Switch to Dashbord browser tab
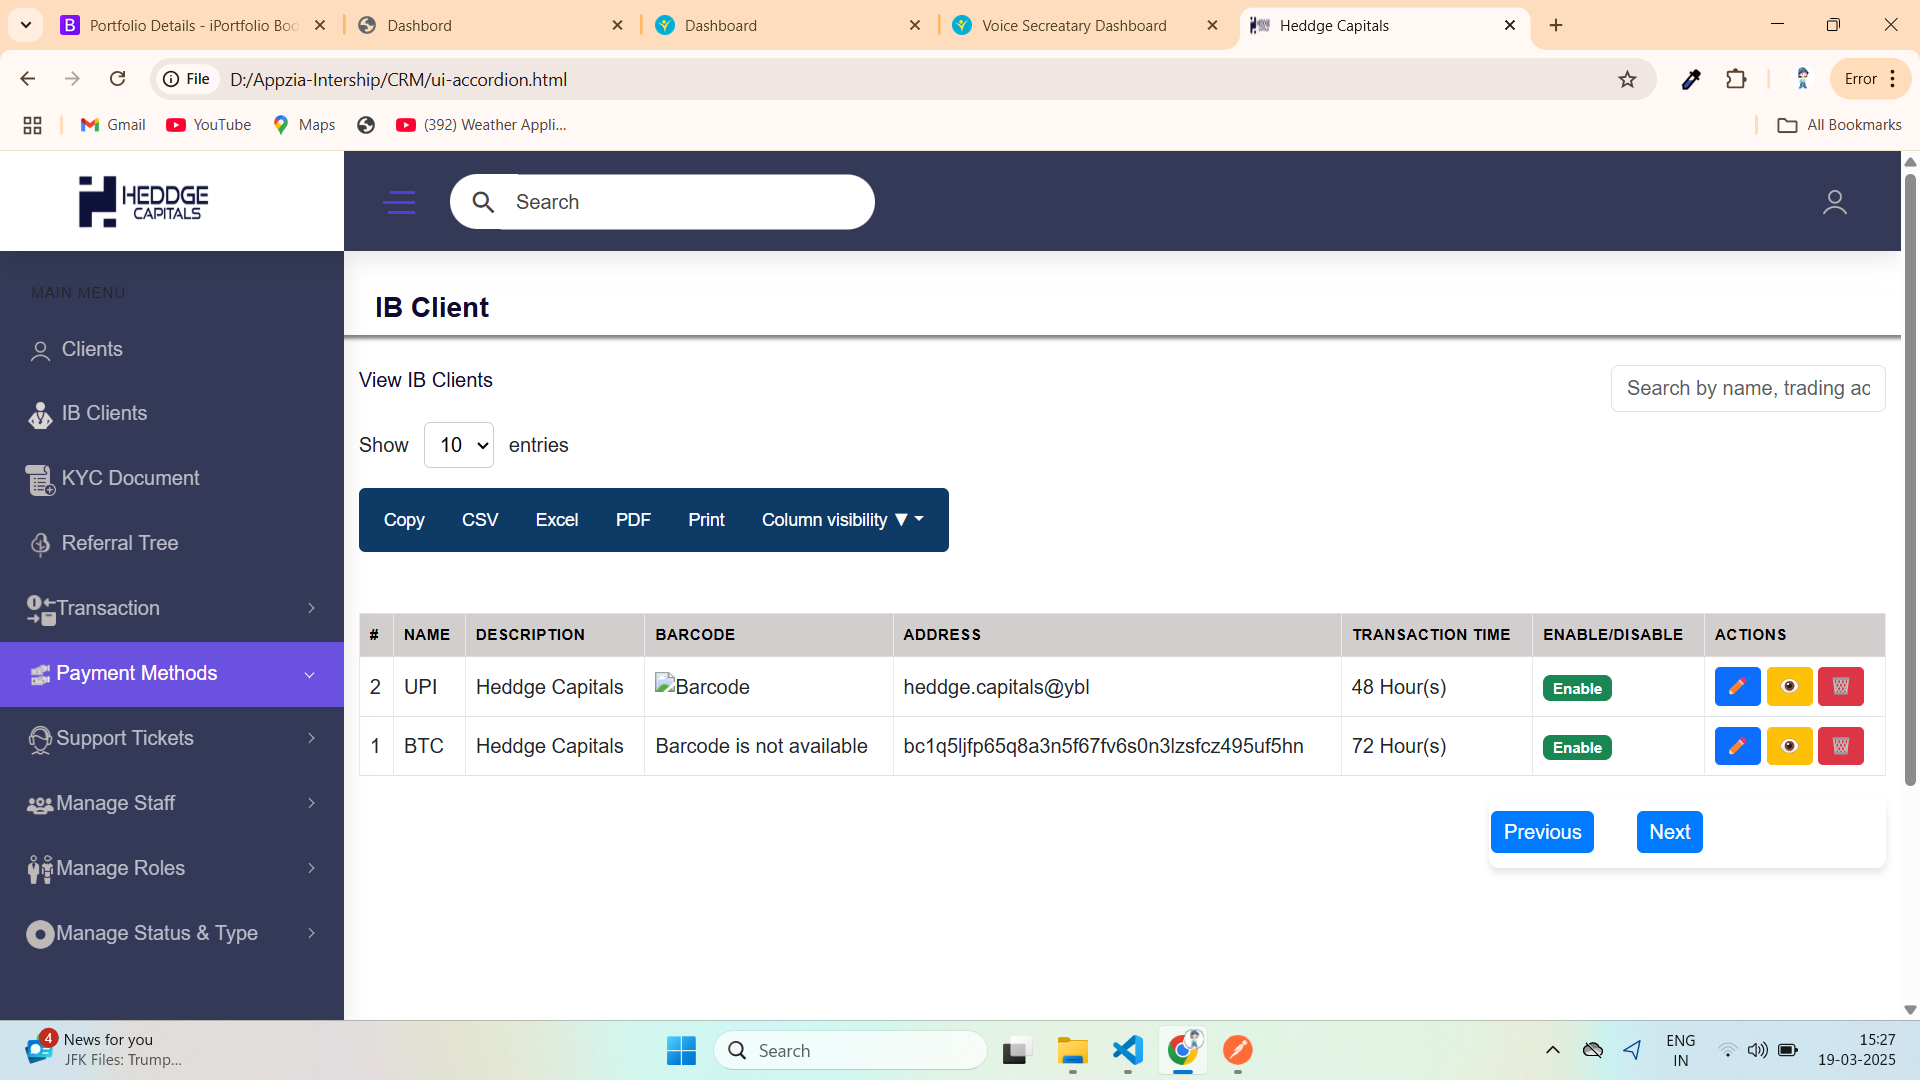Screen dimensions: 1920x1080 [x=490, y=25]
